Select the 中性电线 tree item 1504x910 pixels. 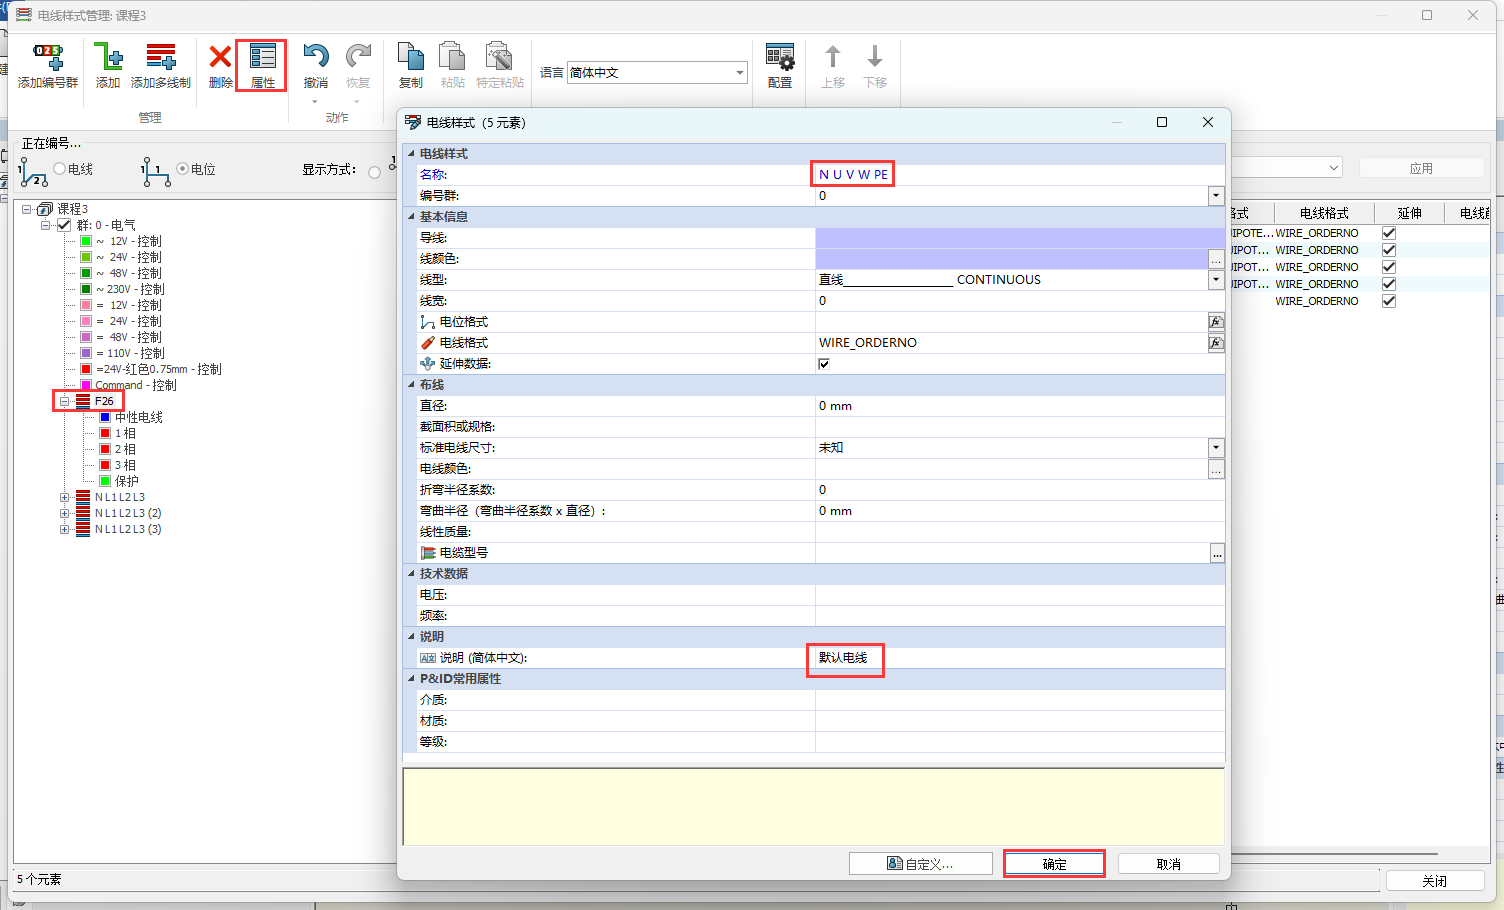tap(138, 417)
